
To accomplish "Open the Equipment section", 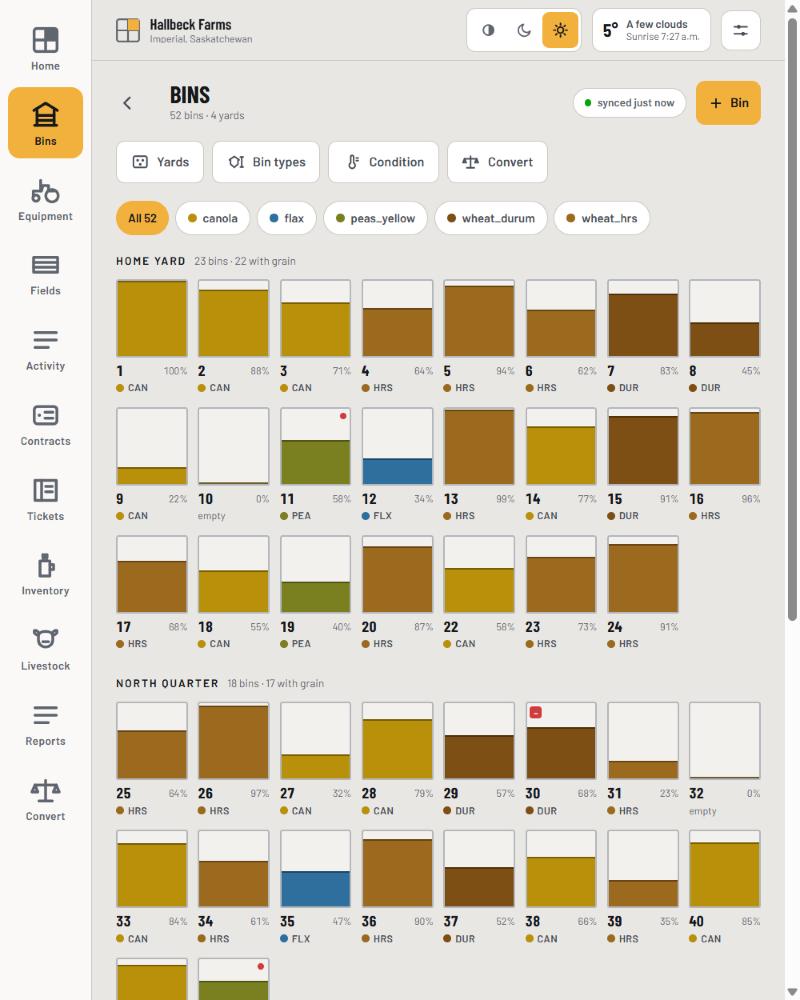I will tap(45, 198).
